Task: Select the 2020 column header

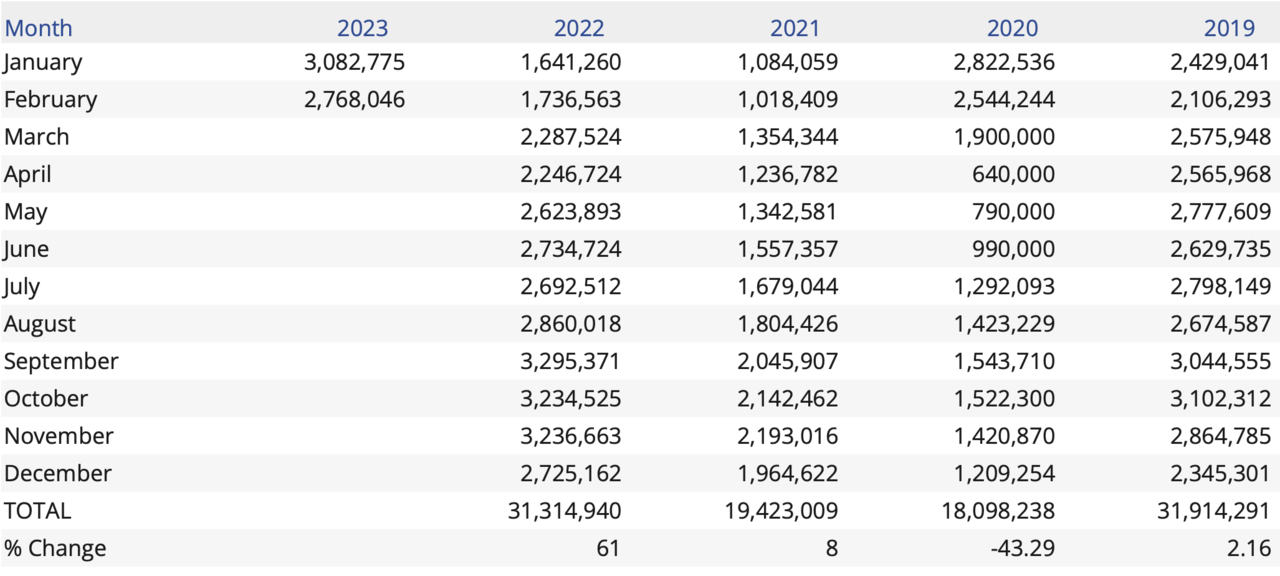Action: click(x=1012, y=28)
